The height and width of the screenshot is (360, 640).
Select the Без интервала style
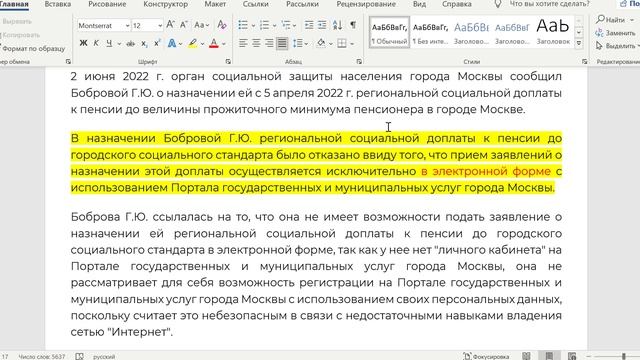coord(430,32)
